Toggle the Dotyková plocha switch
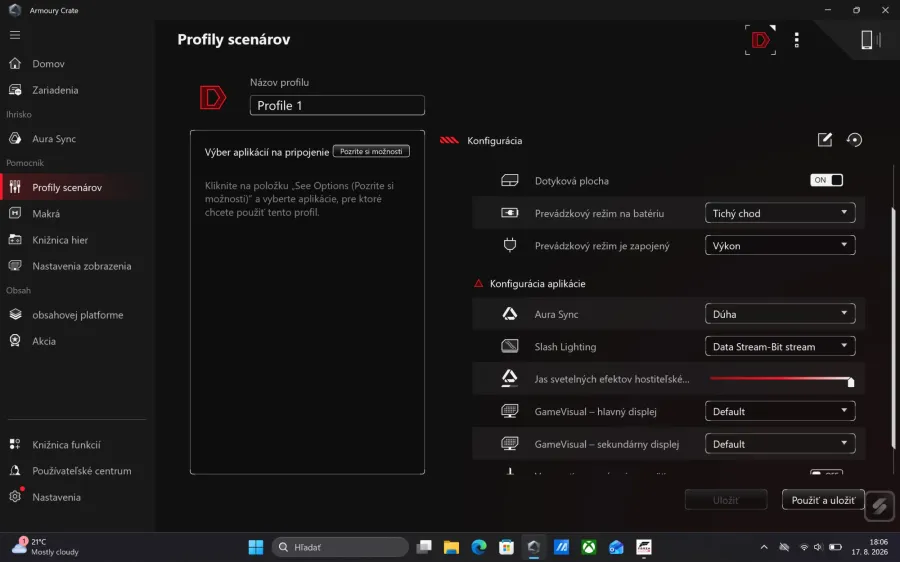Image resolution: width=900 pixels, height=562 pixels. pos(827,180)
